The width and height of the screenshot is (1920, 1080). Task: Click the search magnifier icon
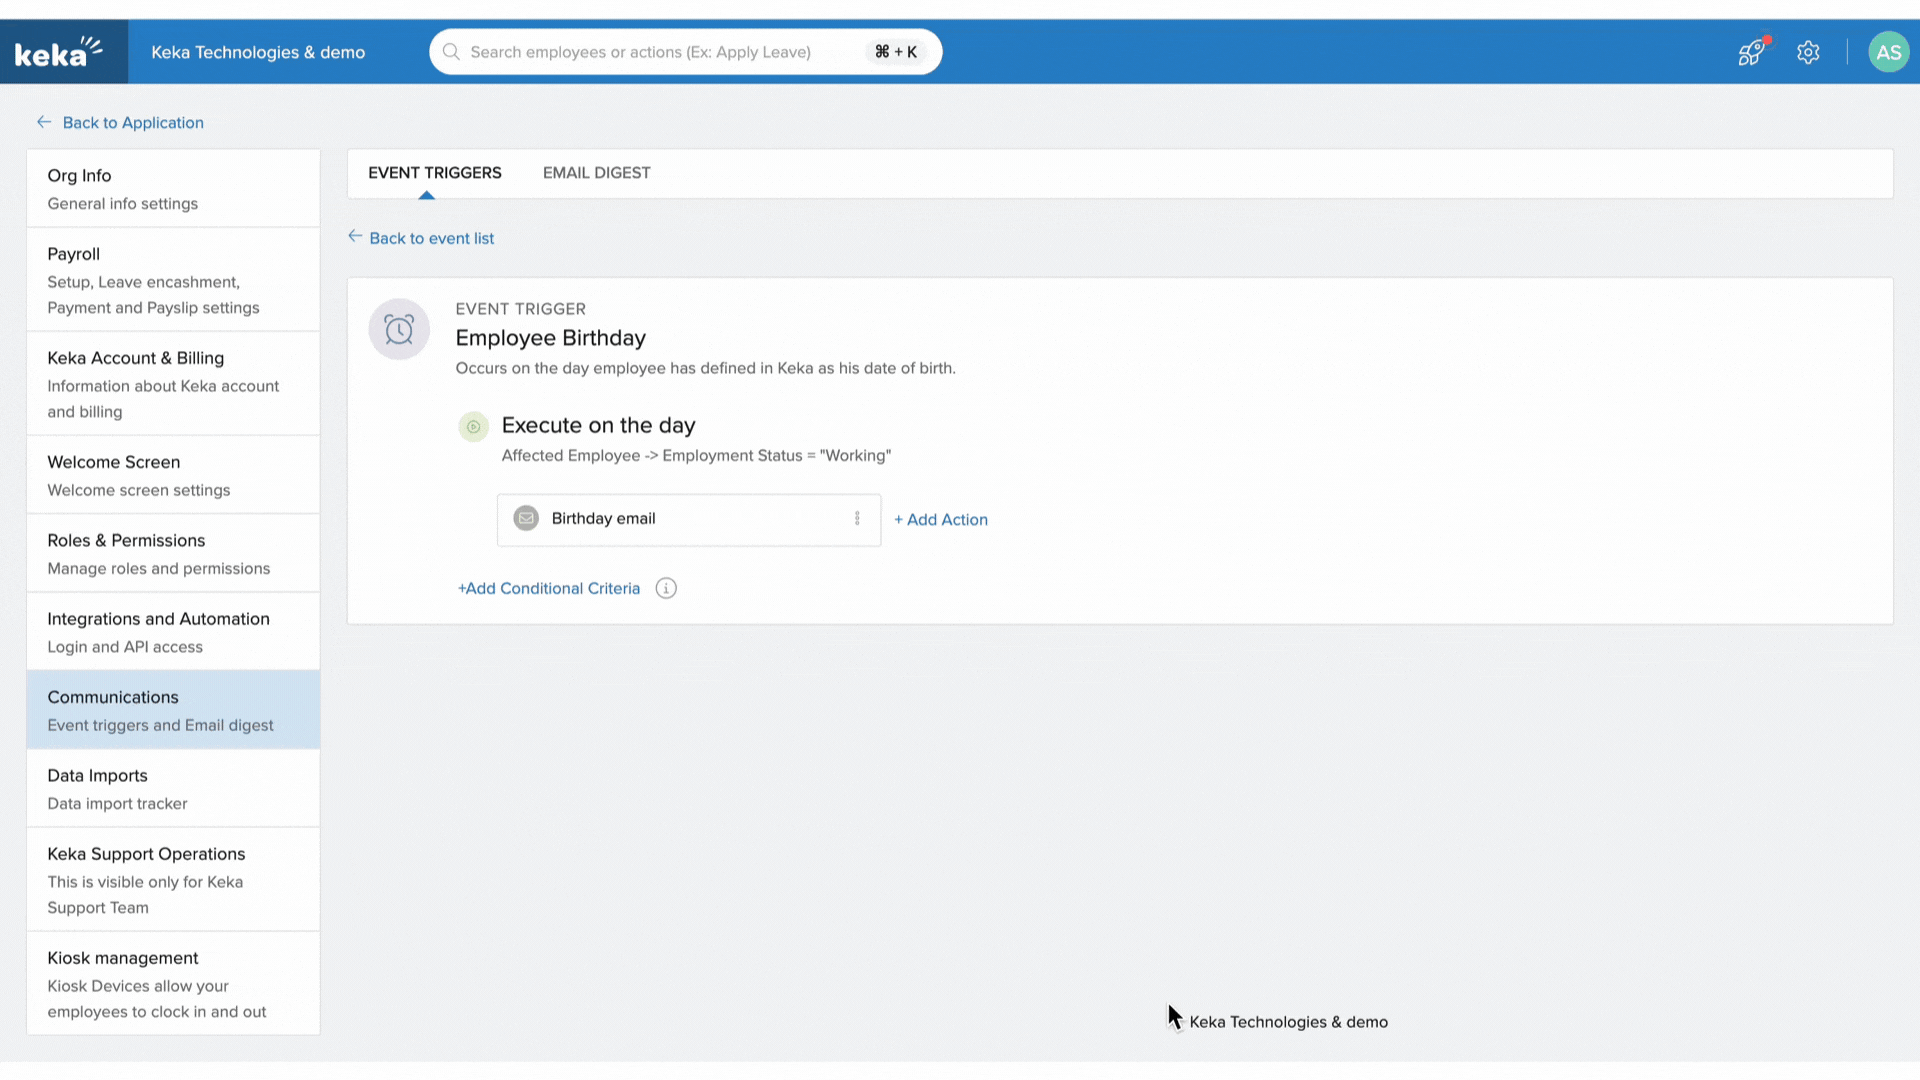pos(451,52)
